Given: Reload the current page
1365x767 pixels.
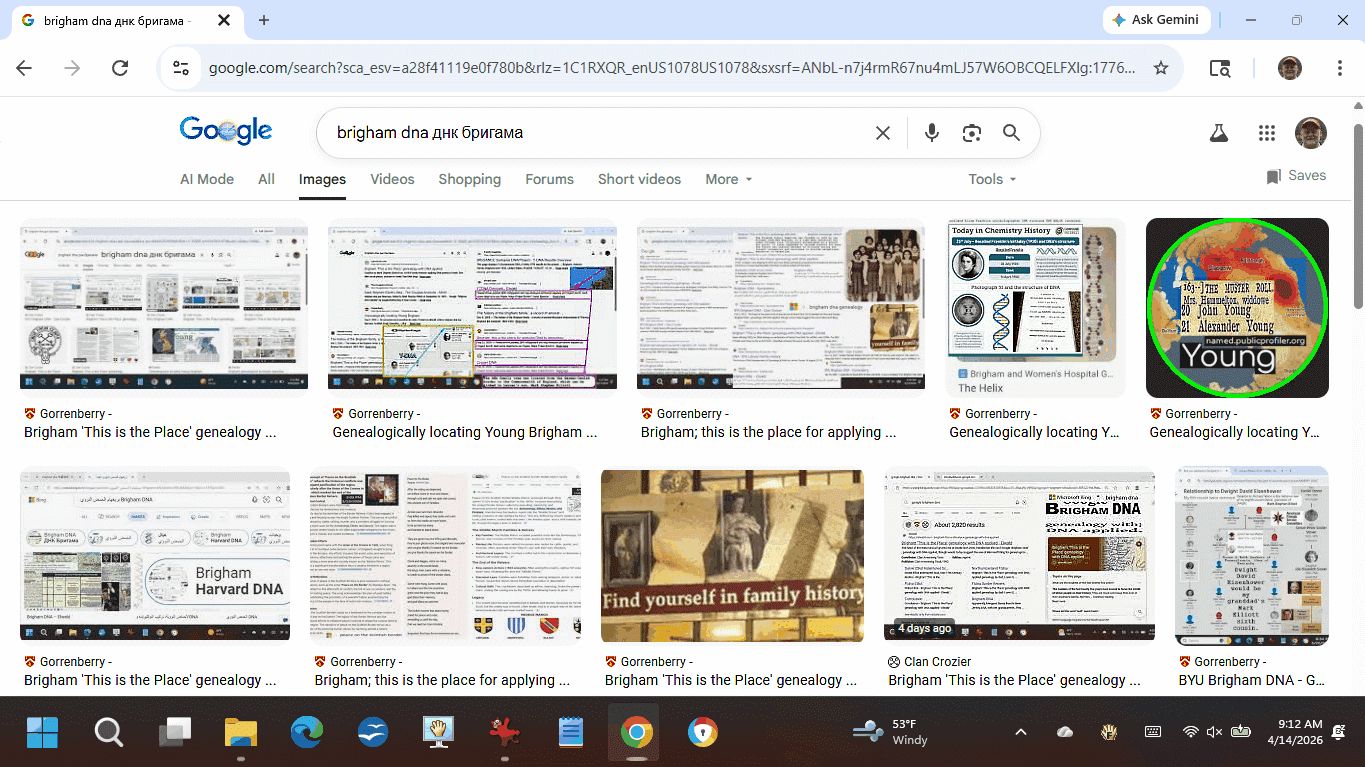Looking at the screenshot, I should (120, 68).
